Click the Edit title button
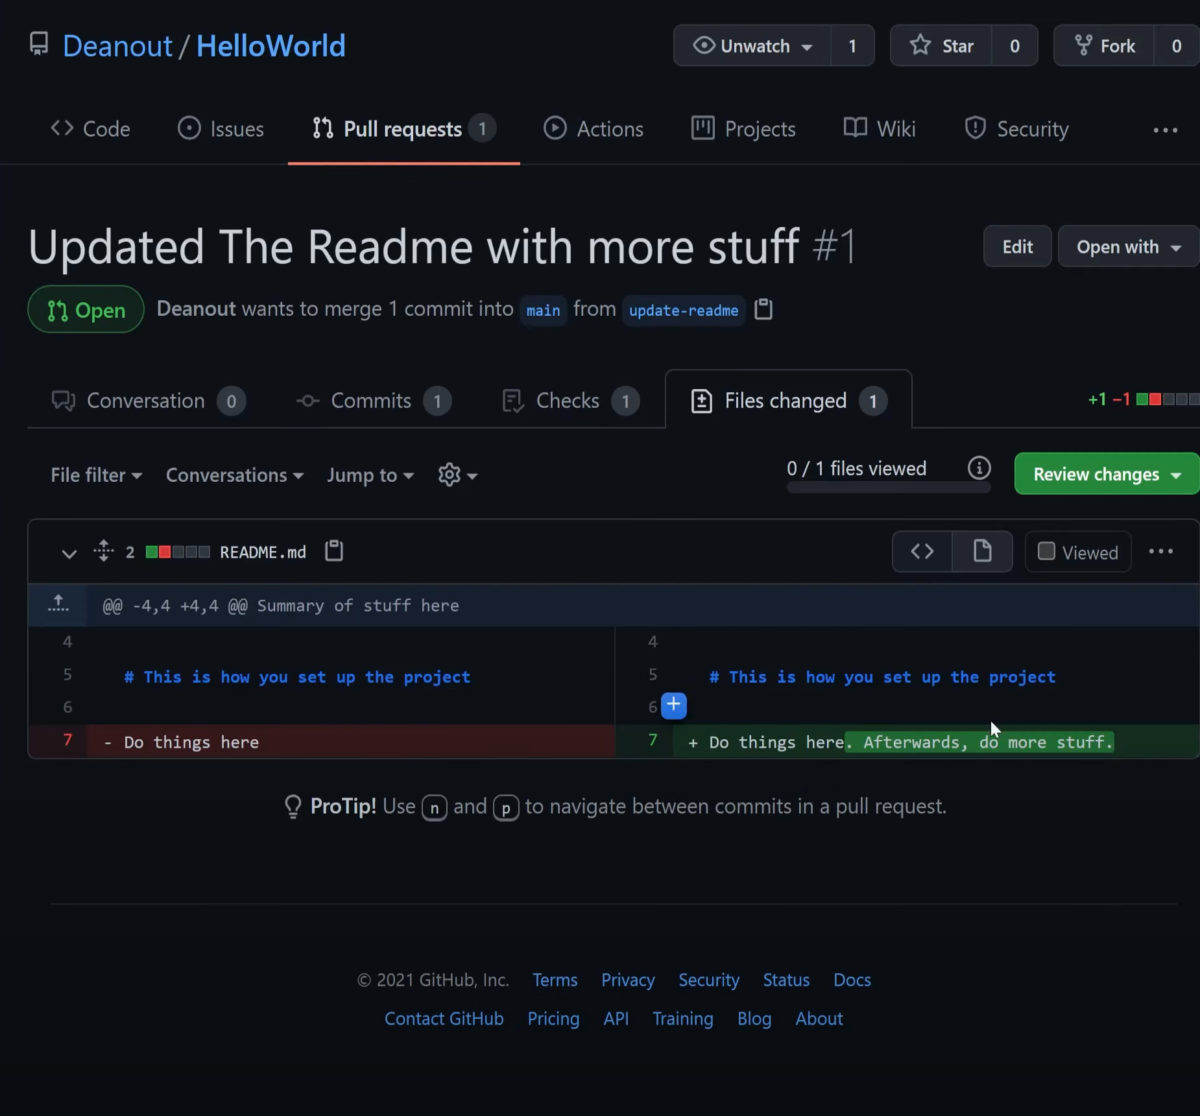The image size is (1200, 1116). (x=1017, y=247)
